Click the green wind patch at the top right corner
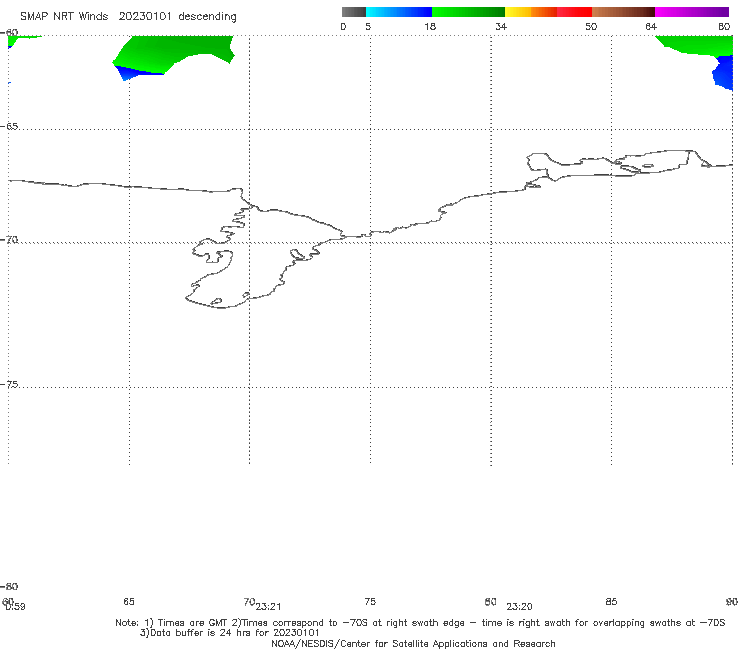 click(698, 45)
